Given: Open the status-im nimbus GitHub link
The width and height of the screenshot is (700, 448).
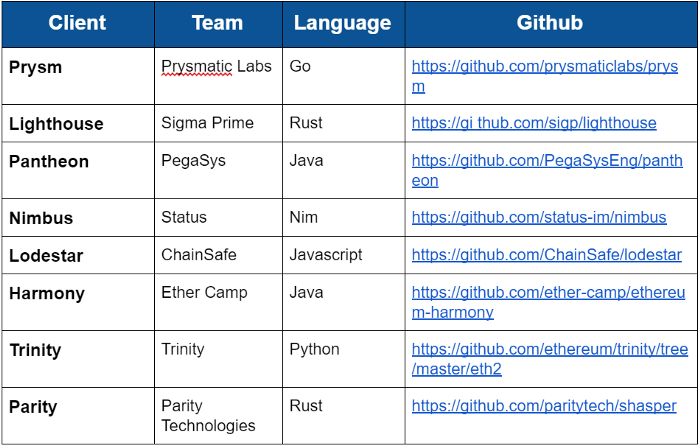Looking at the screenshot, I should (x=539, y=218).
